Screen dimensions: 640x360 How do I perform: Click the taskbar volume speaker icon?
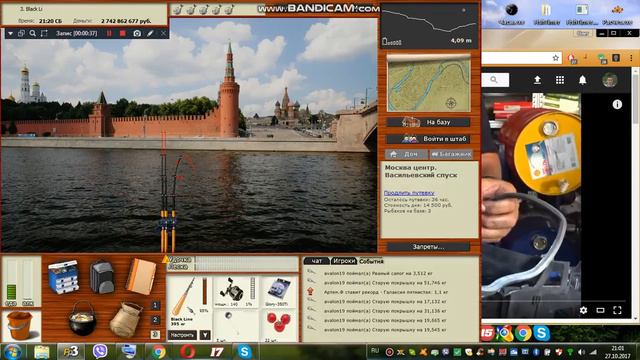(x=581, y=352)
